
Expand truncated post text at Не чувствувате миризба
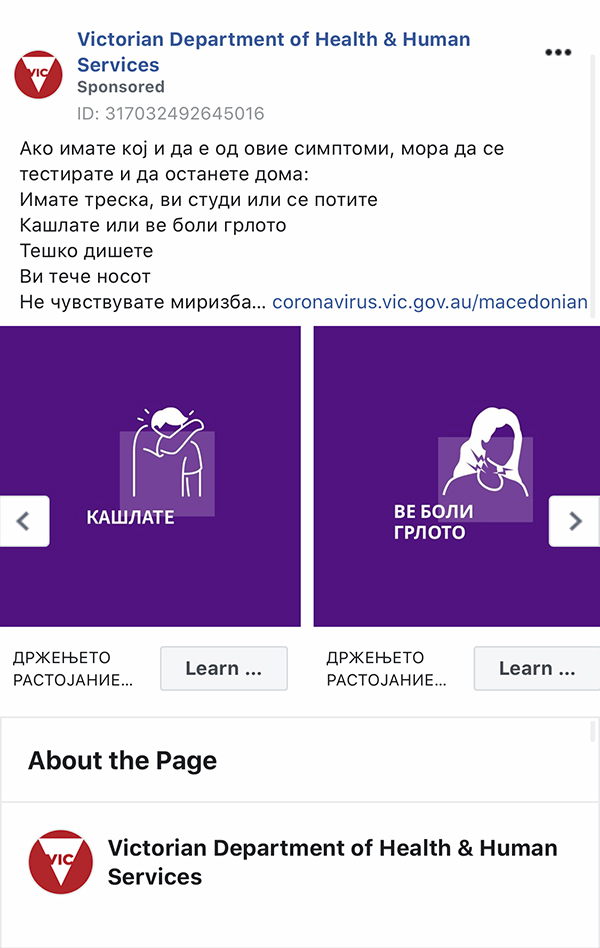pyautogui.click(x=143, y=302)
